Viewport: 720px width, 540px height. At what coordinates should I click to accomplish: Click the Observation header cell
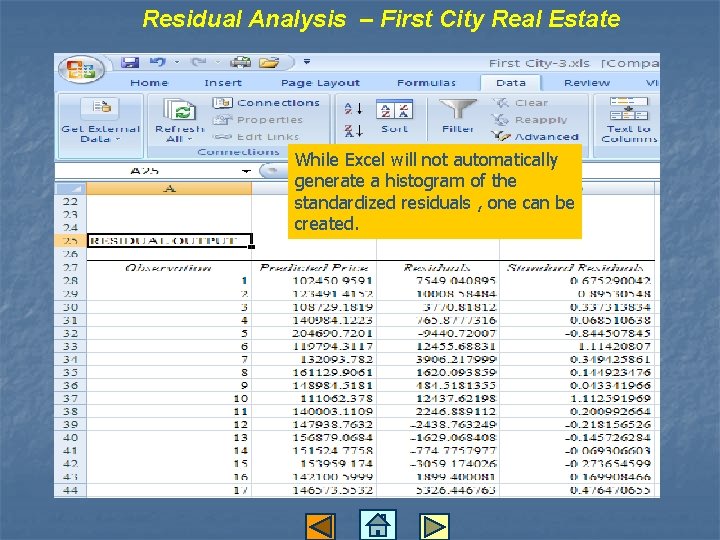(169, 268)
